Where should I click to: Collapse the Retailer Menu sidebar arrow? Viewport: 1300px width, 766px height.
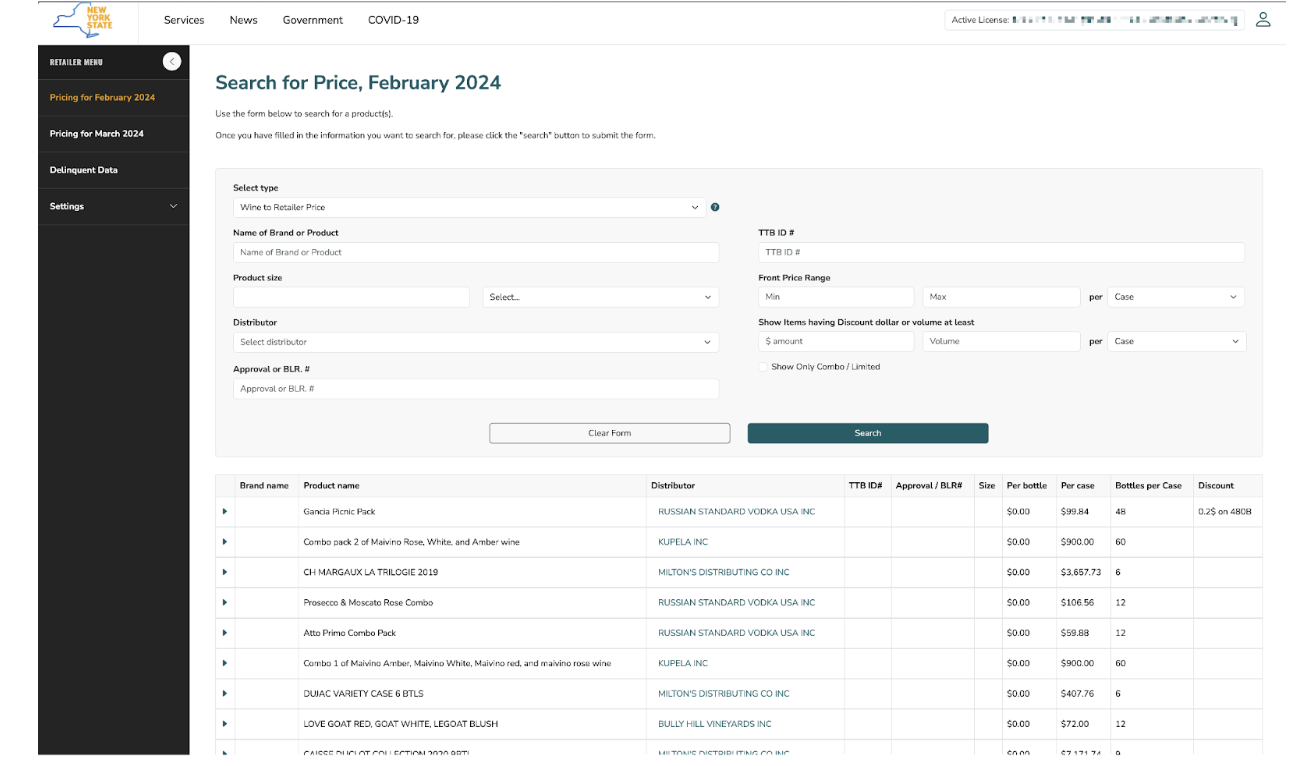(171, 61)
